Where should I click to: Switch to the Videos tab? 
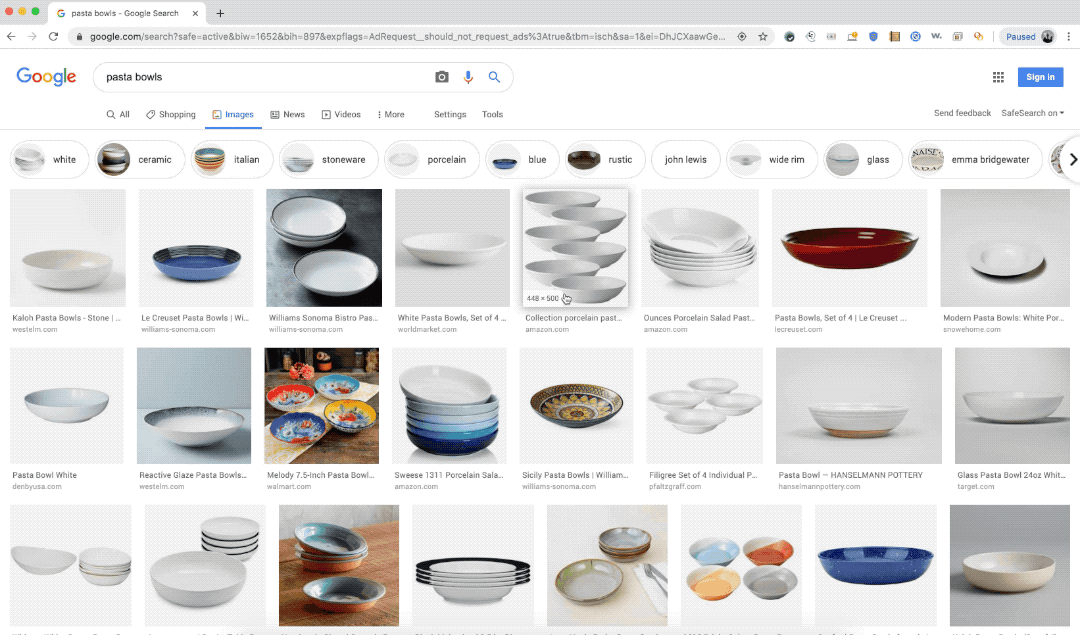click(341, 115)
